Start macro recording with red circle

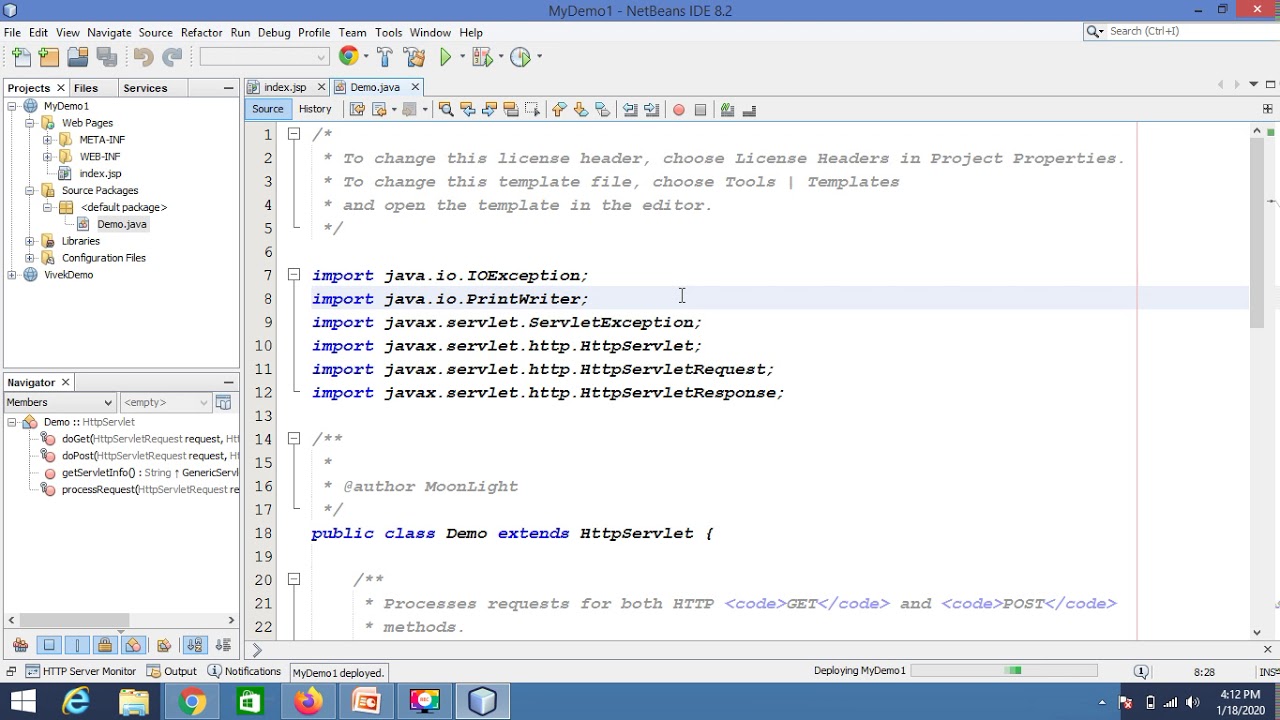[x=679, y=110]
